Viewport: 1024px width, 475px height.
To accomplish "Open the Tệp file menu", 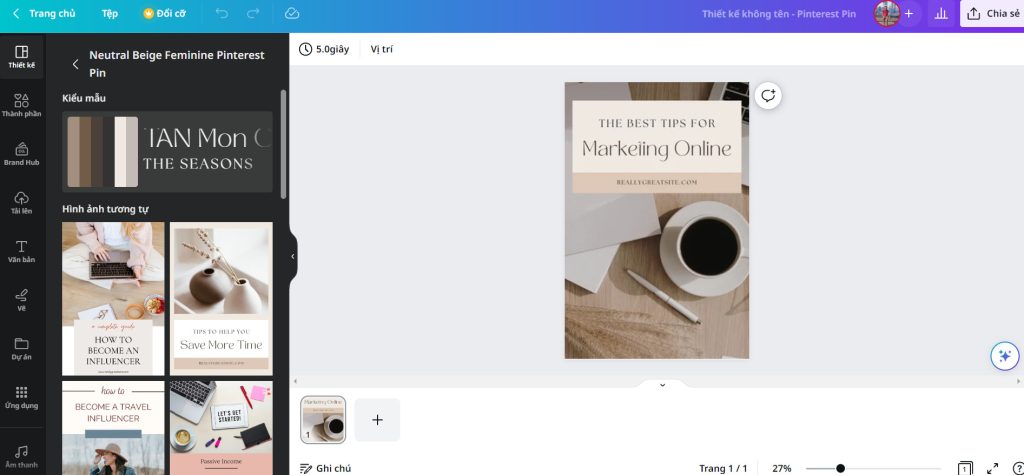I will coord(109,14).
